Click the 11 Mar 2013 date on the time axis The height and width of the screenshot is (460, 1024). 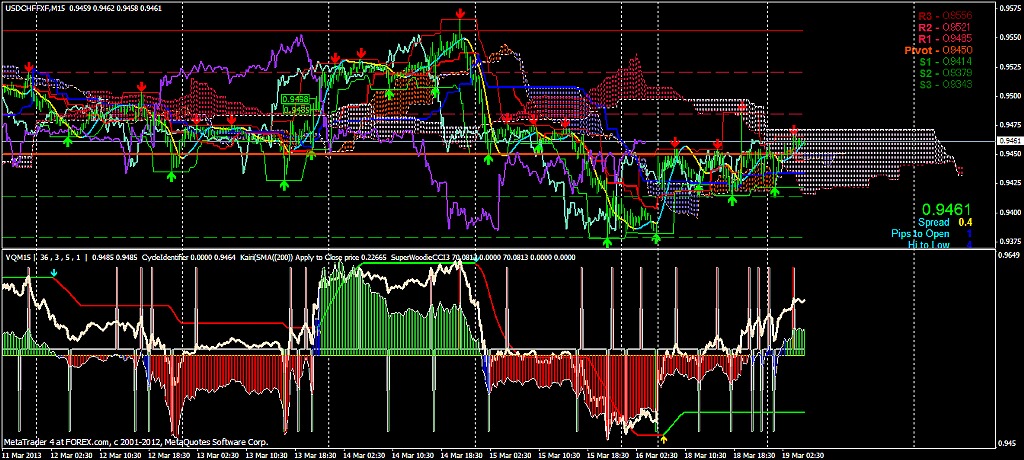pyautogui.click(x=22, y=453)
